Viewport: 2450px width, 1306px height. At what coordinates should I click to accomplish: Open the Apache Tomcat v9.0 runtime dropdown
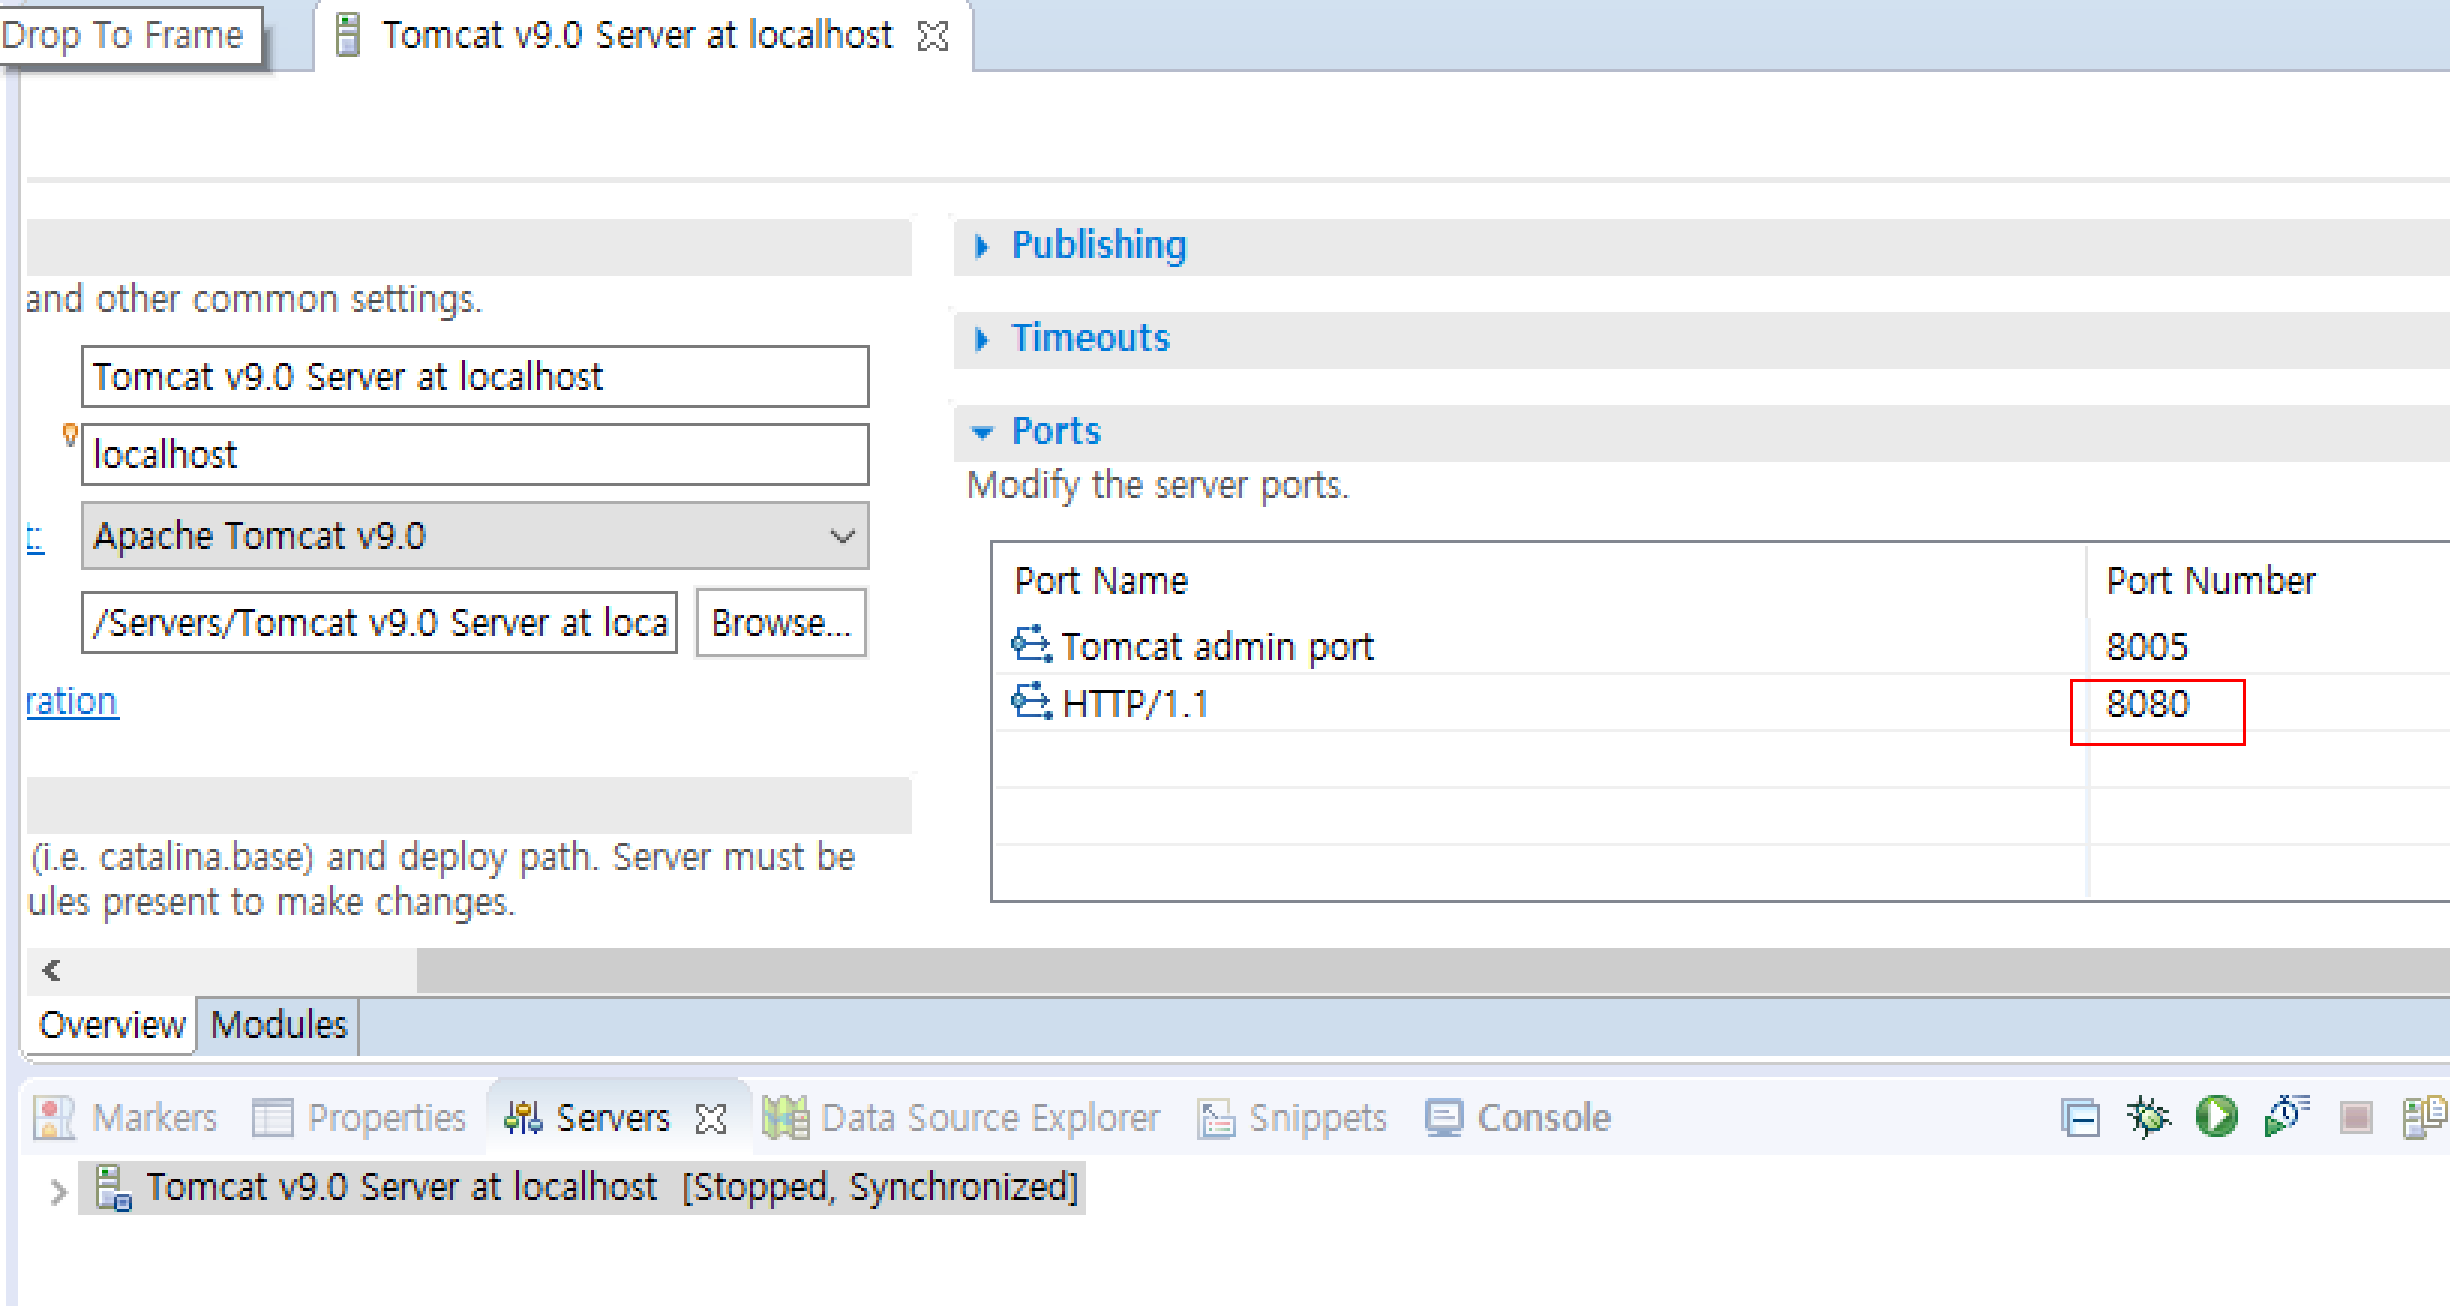475,536
